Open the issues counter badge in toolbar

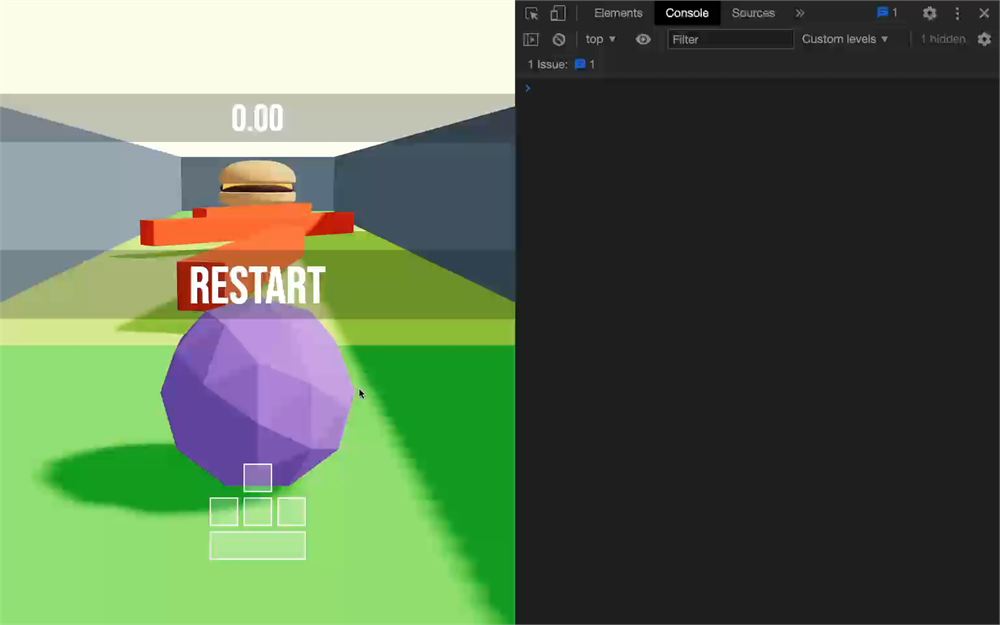pos(887,13)
